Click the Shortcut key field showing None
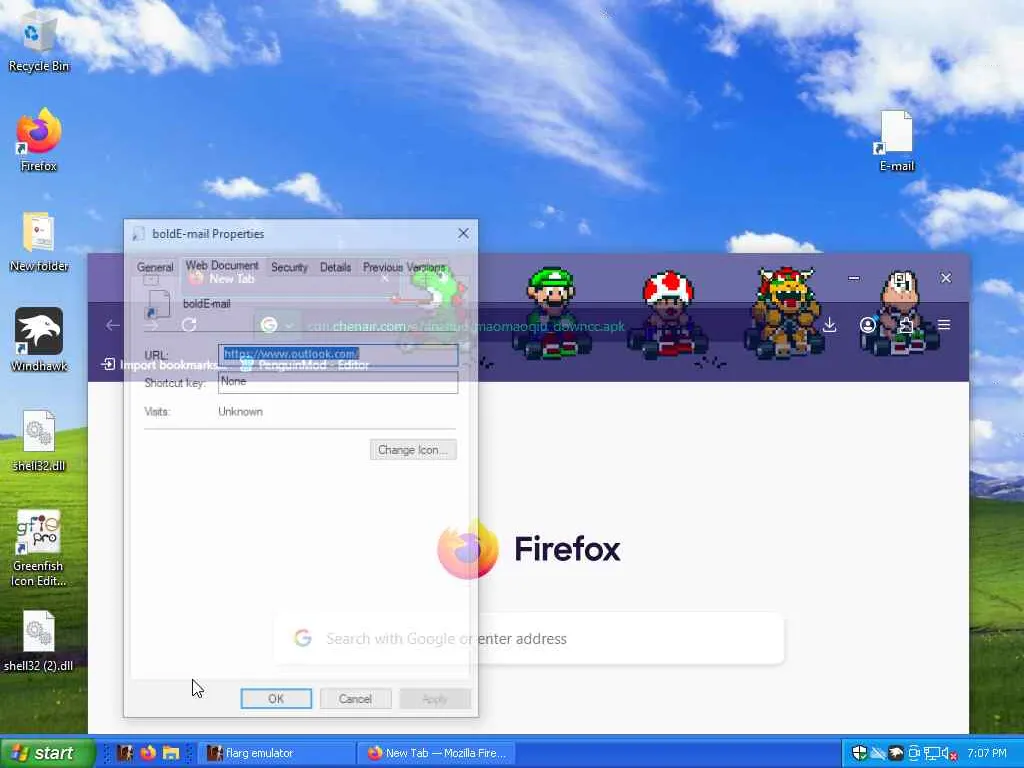Viewport: 1024px width, 768px height. pyautogui.click(x=338, y=382)
